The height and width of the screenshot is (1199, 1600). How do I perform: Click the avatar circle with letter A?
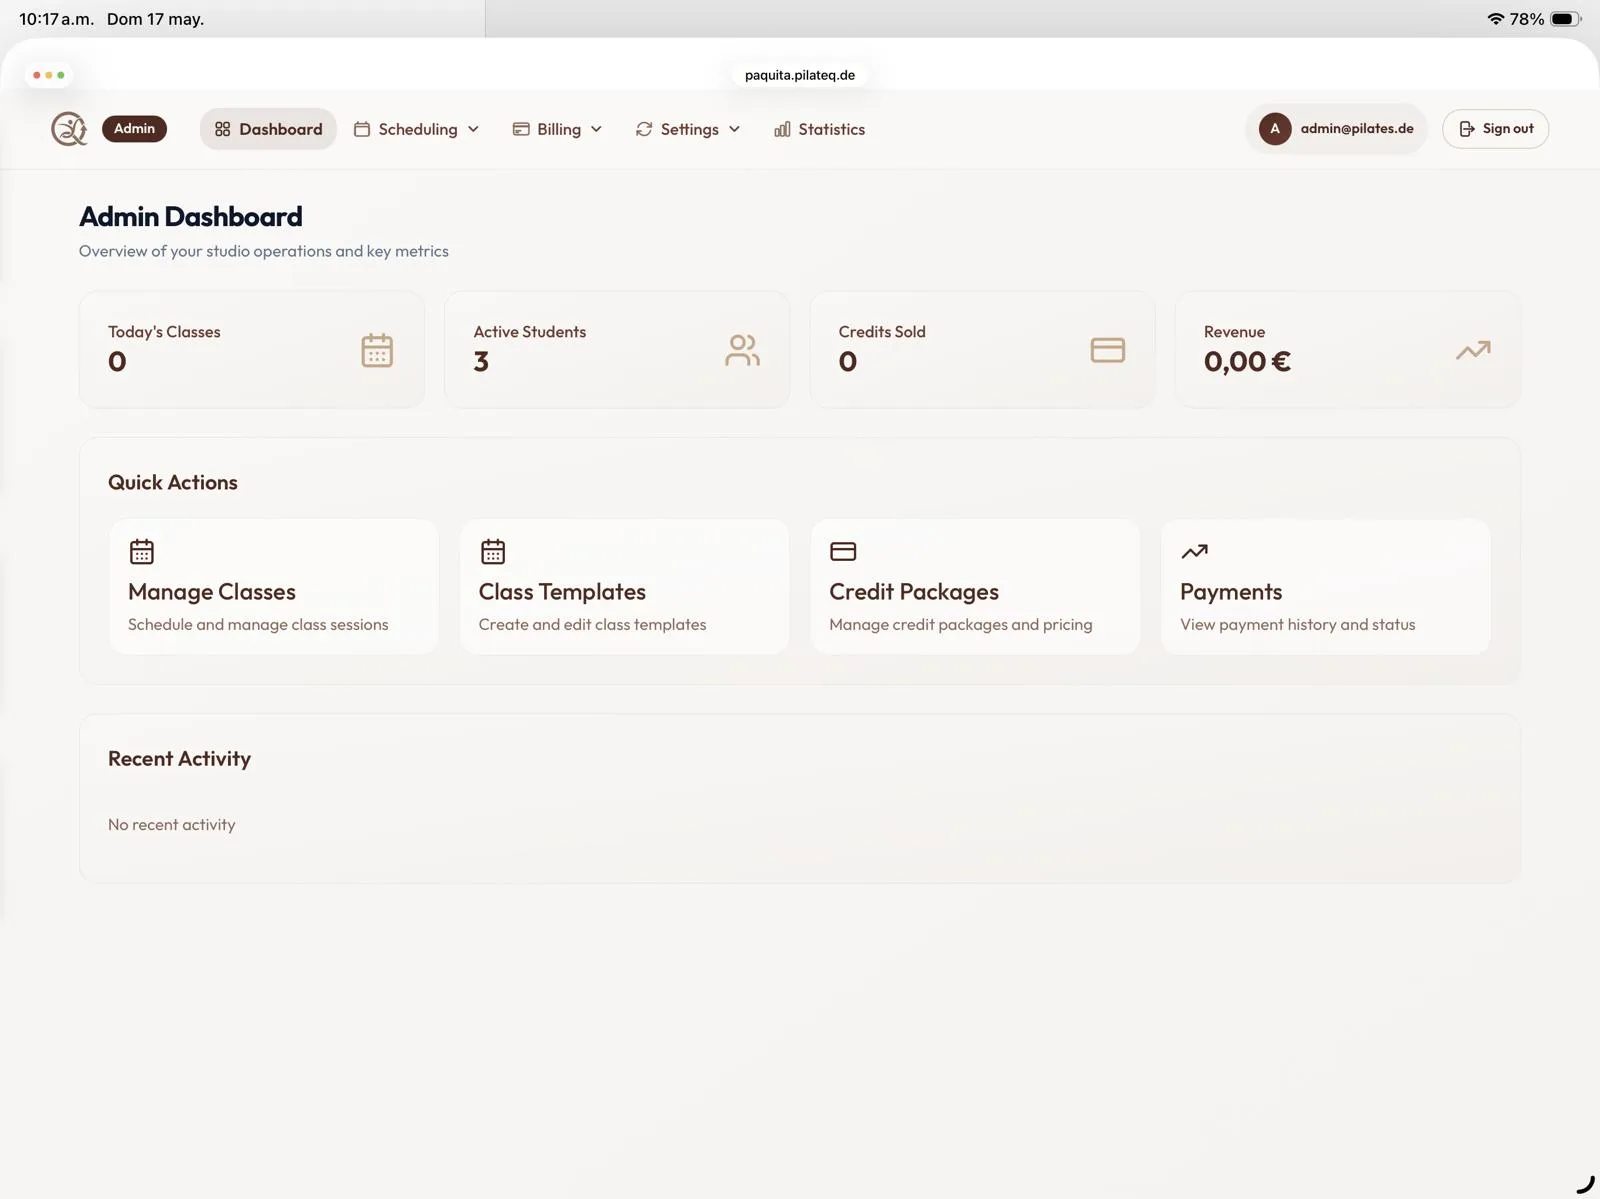click(x=1275, y=129)
